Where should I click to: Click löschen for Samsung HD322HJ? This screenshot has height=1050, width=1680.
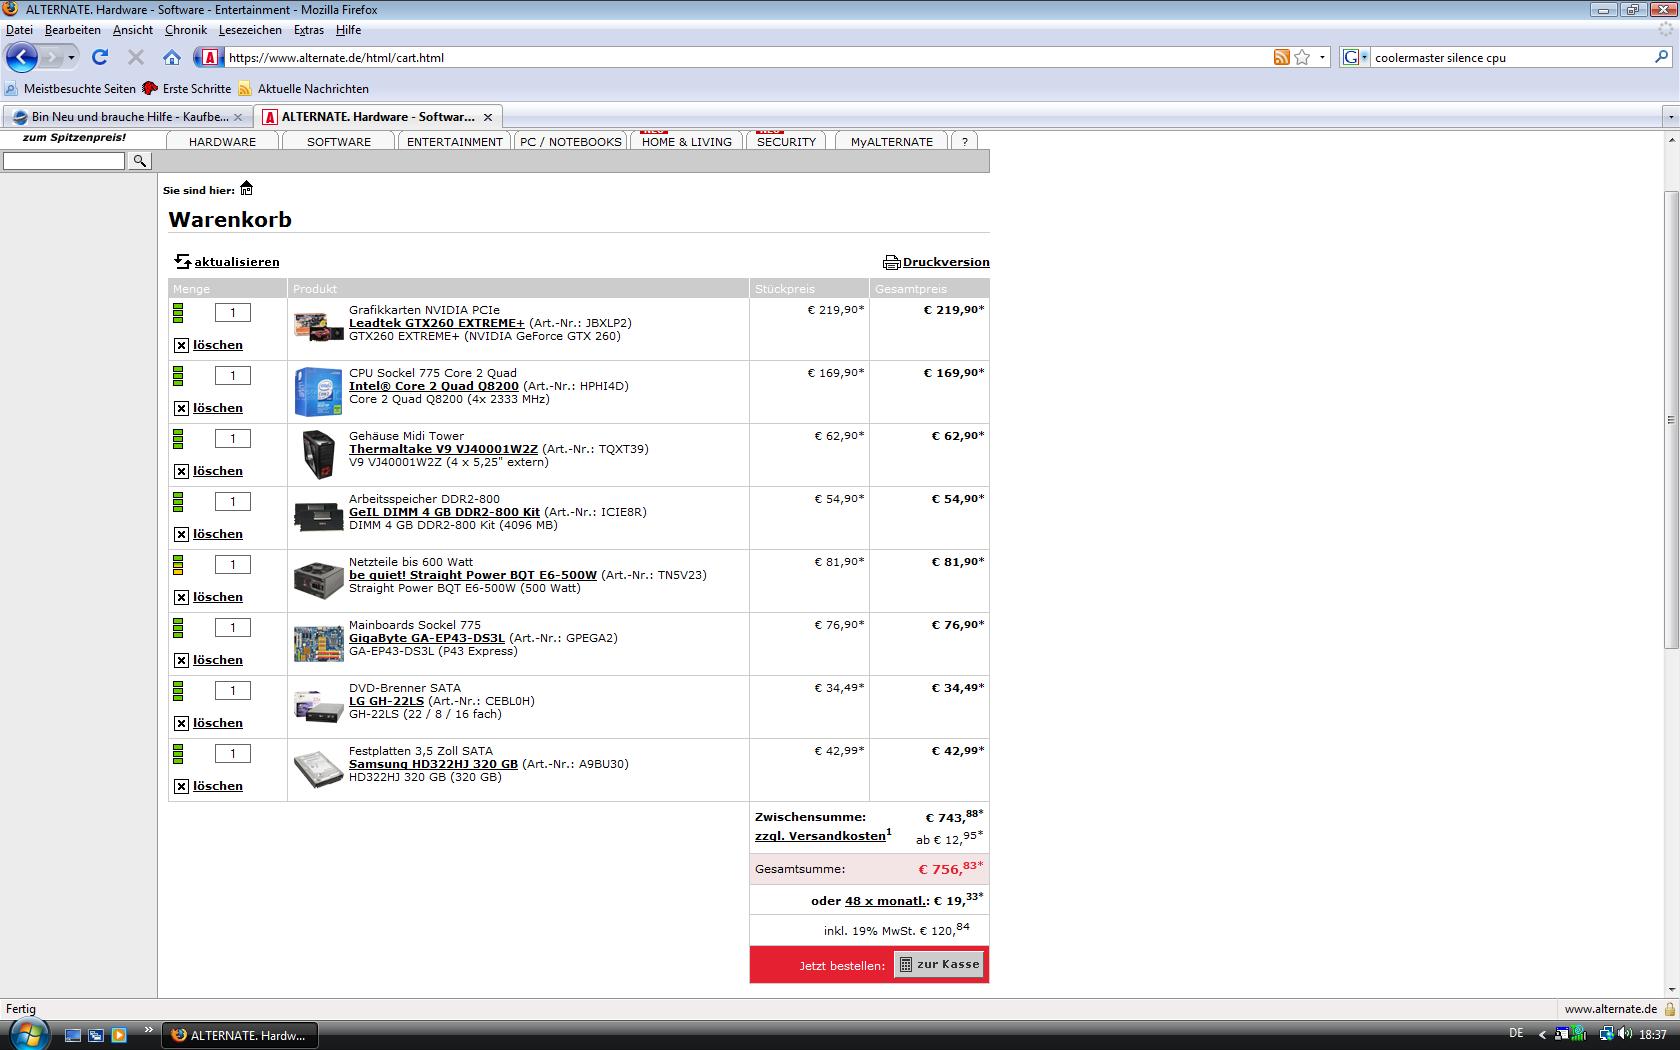(218, 786)
